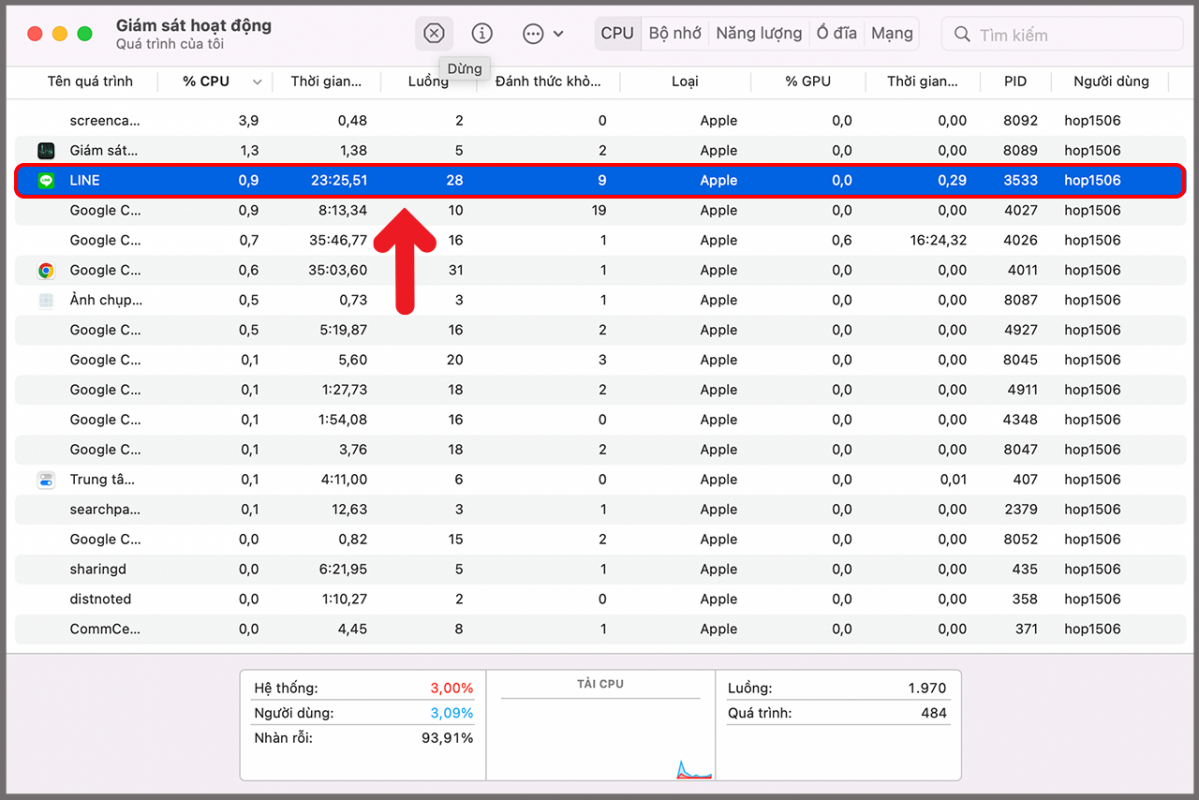Image resolution: width=1199 pixels, height=800 pixels.
Task: Open the % CPU sort chevron
Action: coord(258,81)
